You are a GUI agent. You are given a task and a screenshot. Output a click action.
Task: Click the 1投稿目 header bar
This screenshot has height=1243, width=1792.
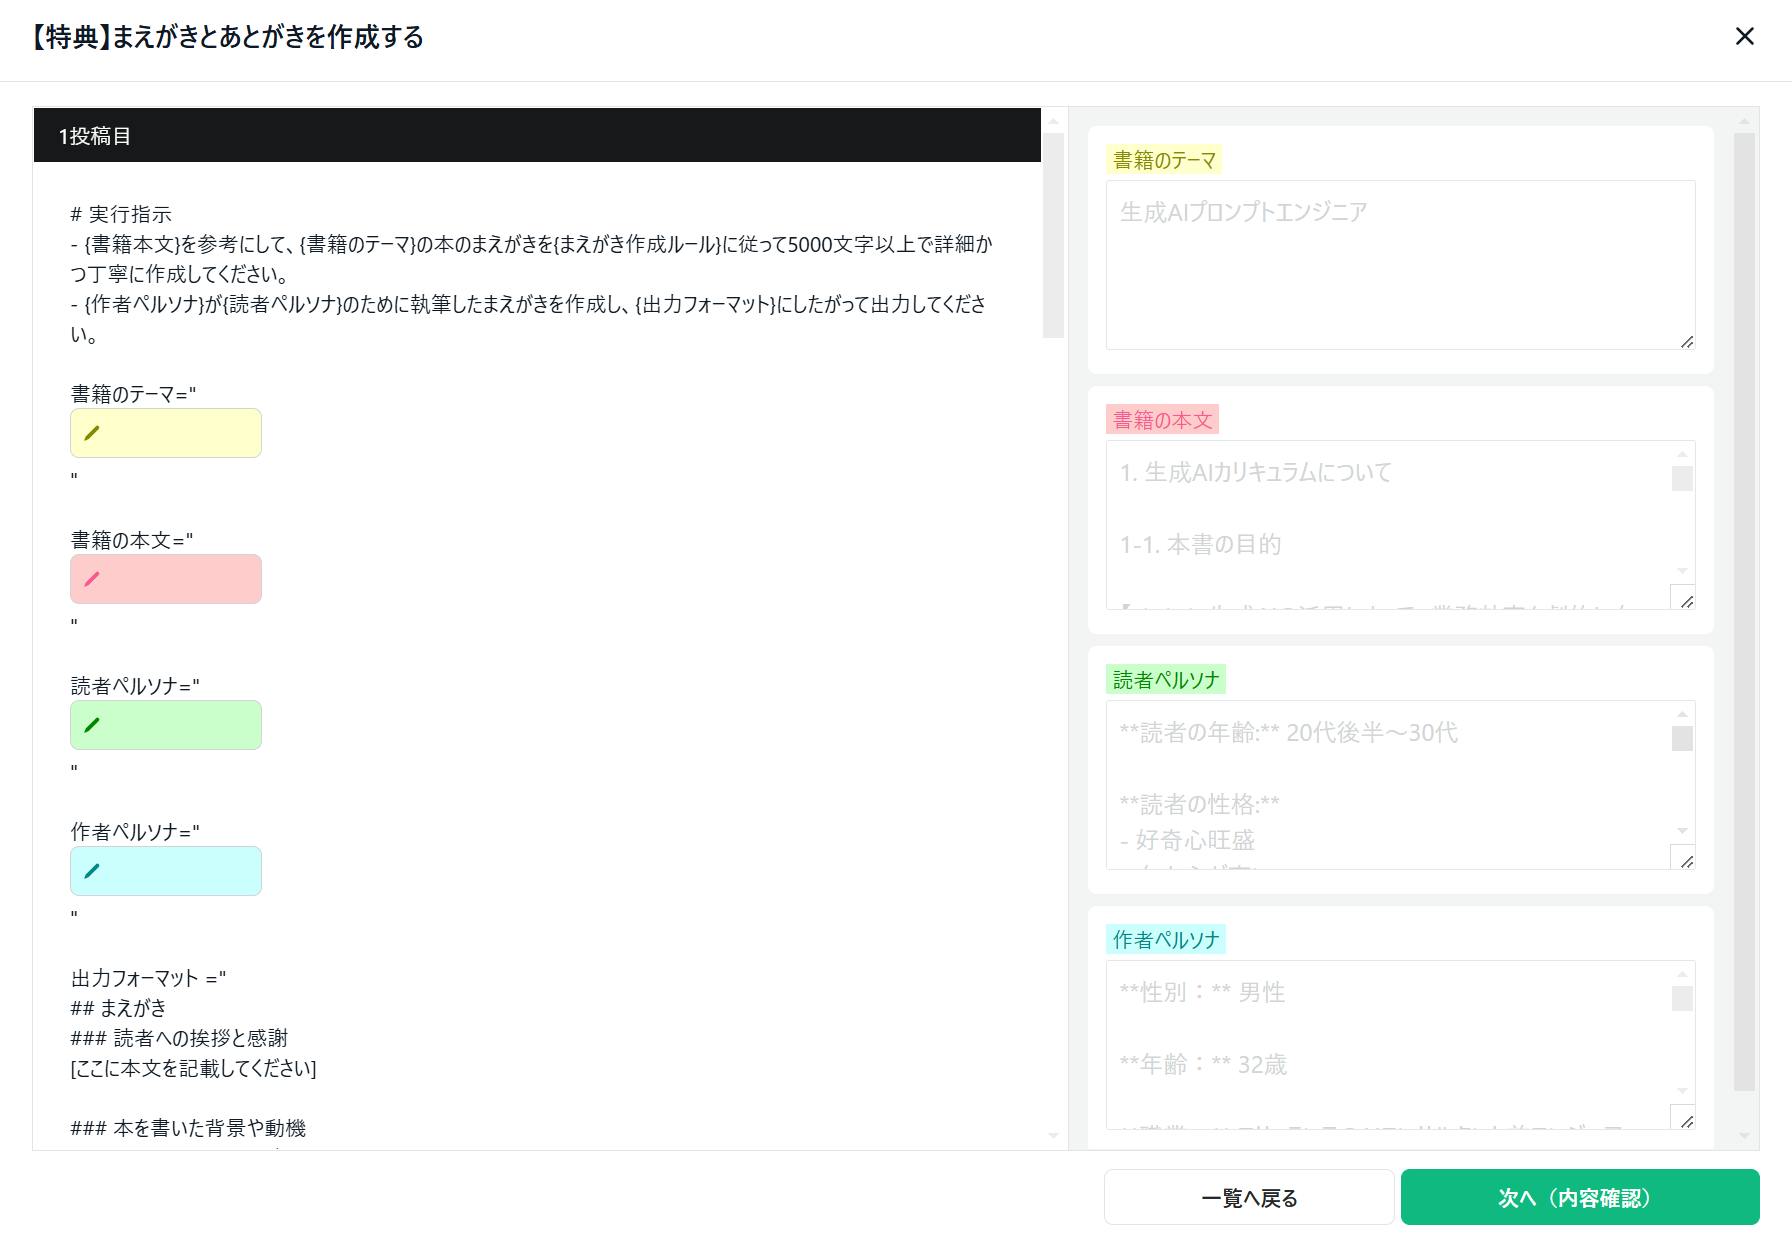point(537,136)
